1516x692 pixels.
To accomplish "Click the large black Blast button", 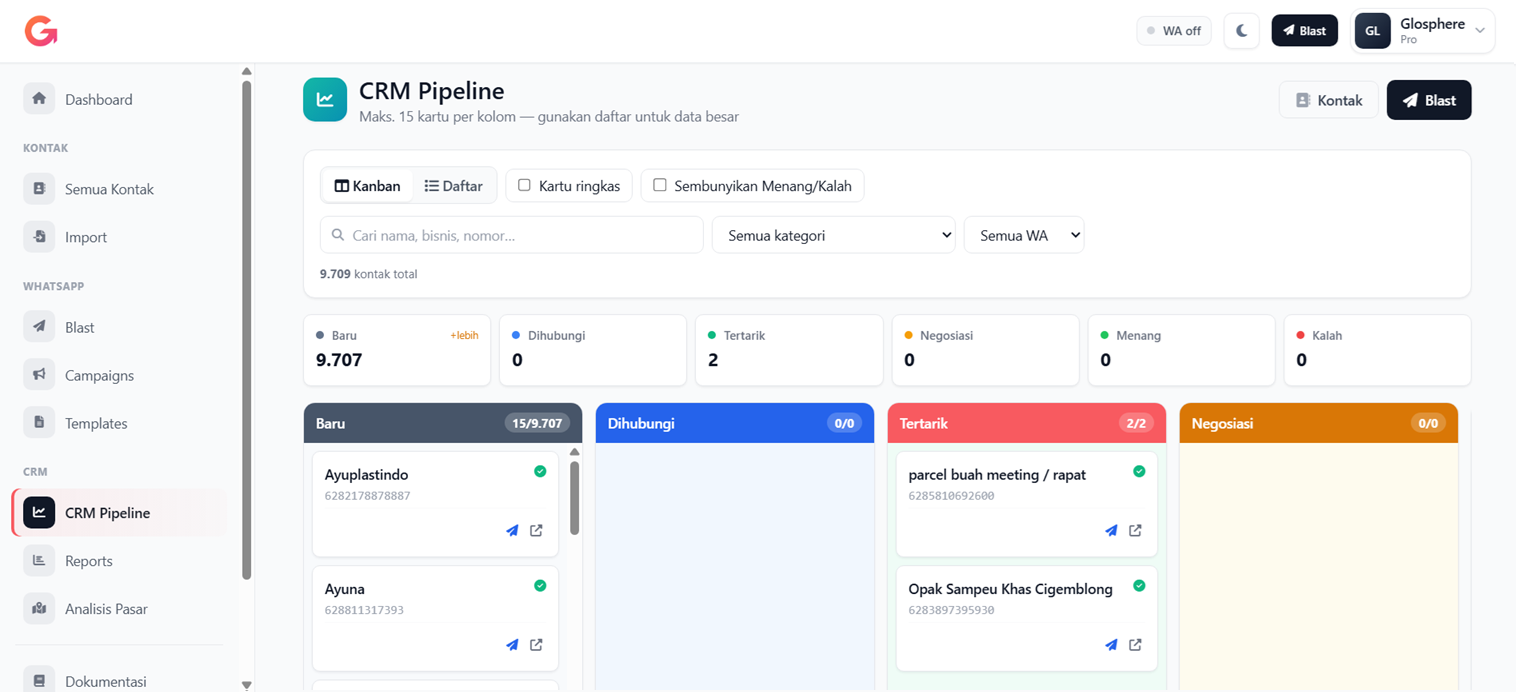I will pos(1429,100).
